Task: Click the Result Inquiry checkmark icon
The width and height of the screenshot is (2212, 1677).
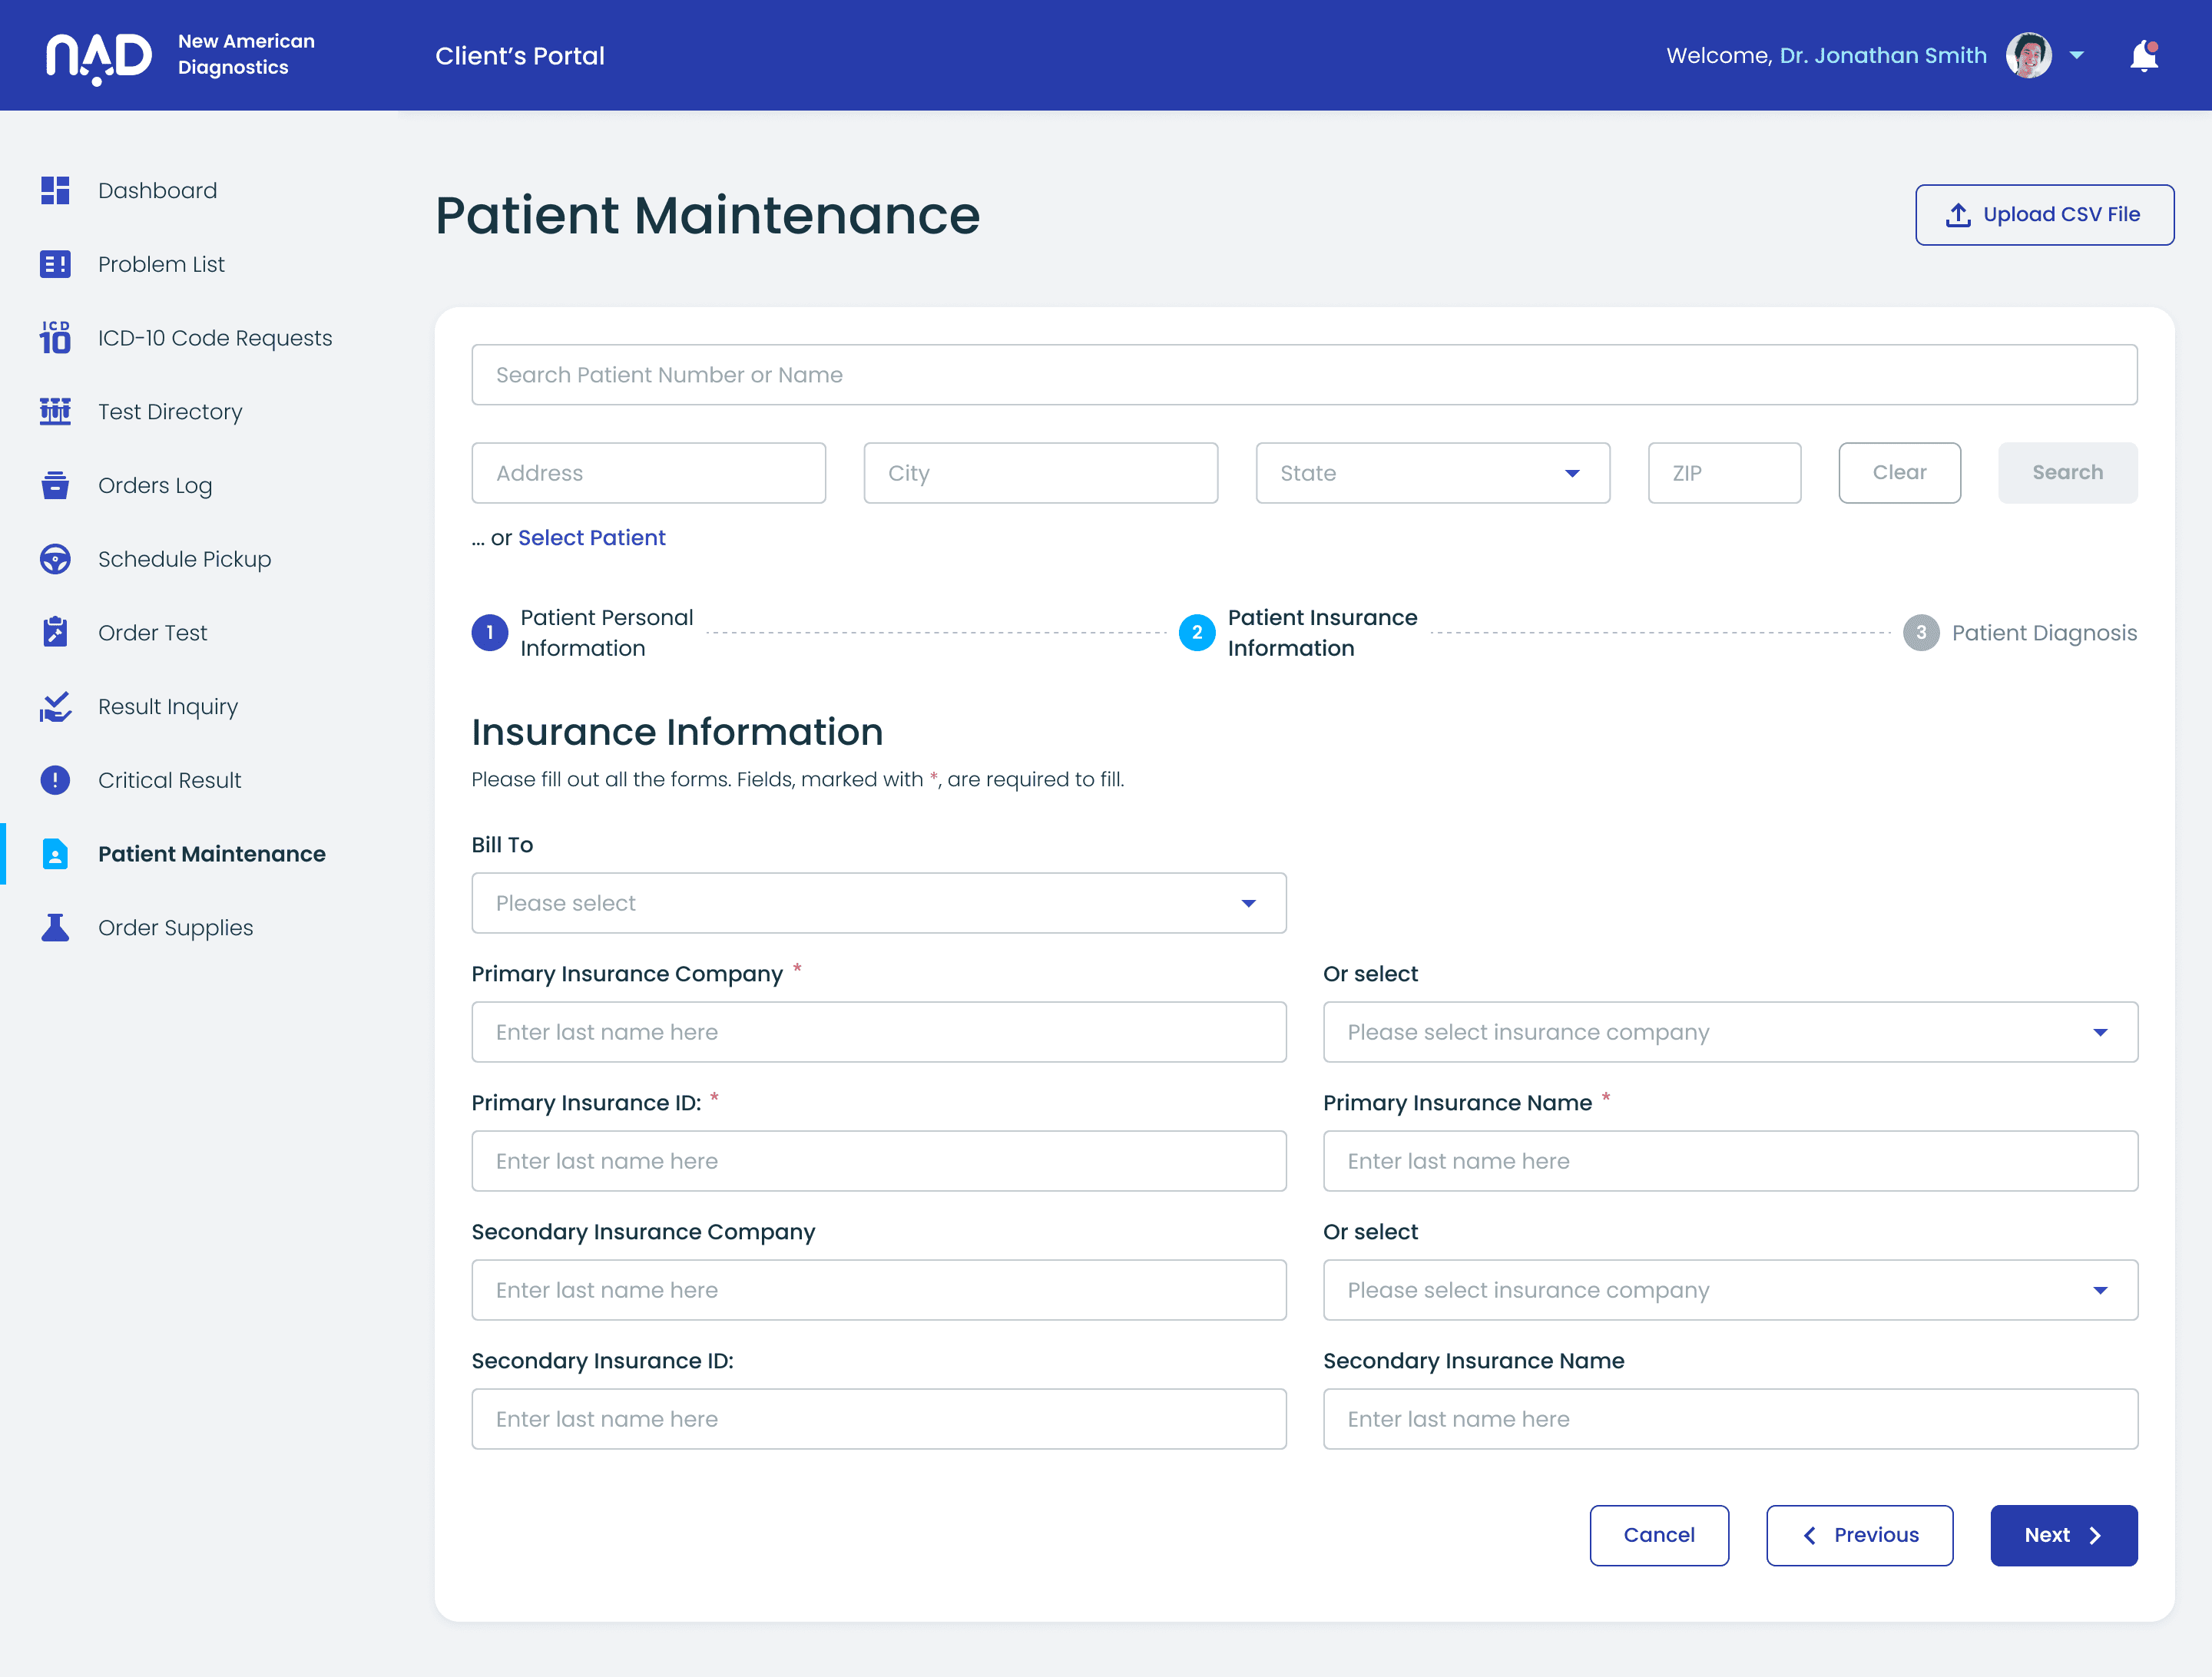Action: point(55,706)
